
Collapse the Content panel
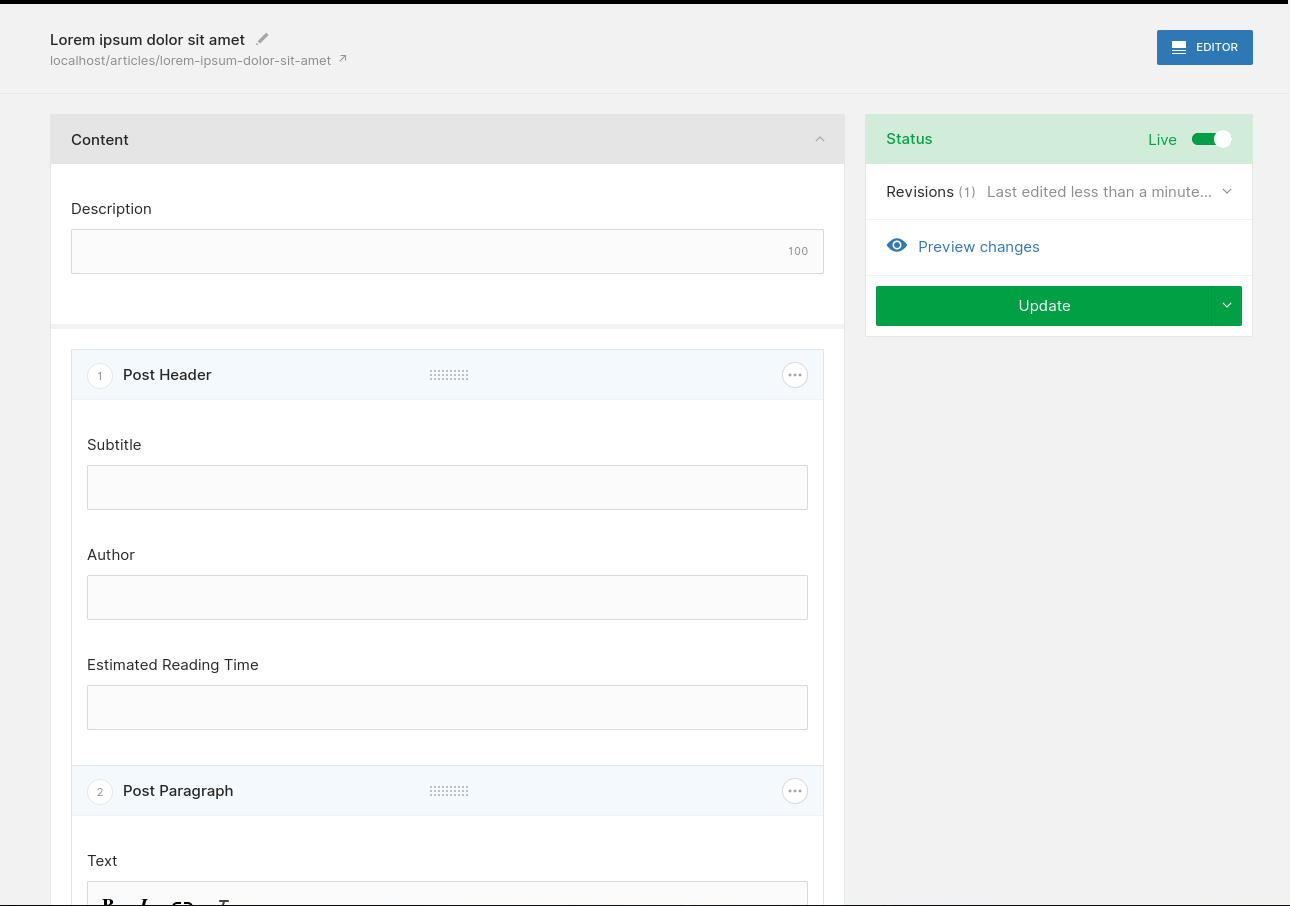click(820, 139)
